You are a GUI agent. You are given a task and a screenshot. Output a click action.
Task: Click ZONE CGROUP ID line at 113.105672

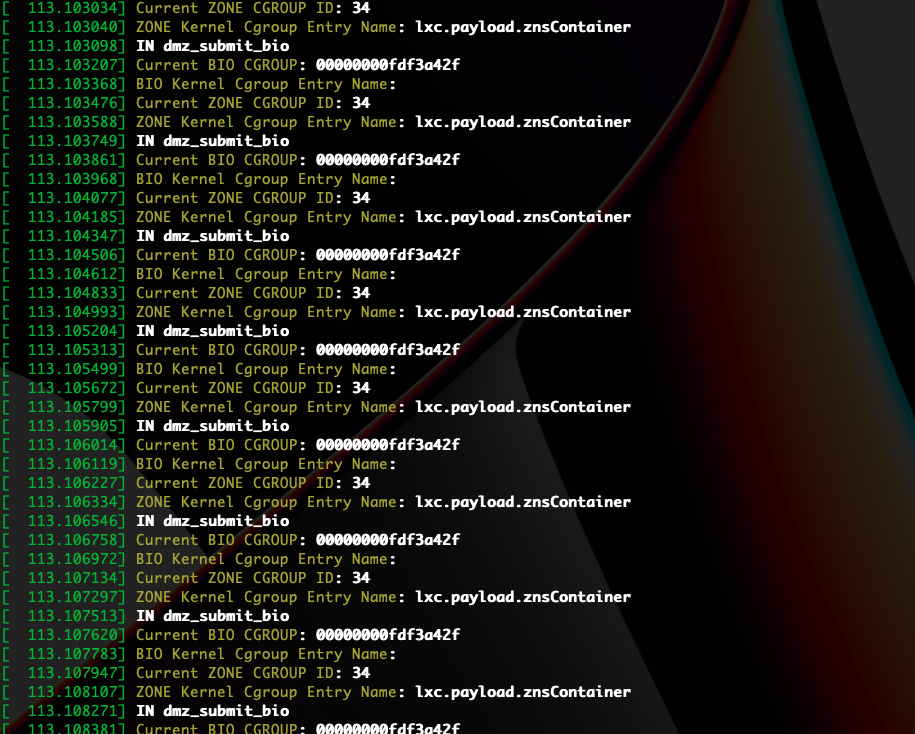point(186,388)
